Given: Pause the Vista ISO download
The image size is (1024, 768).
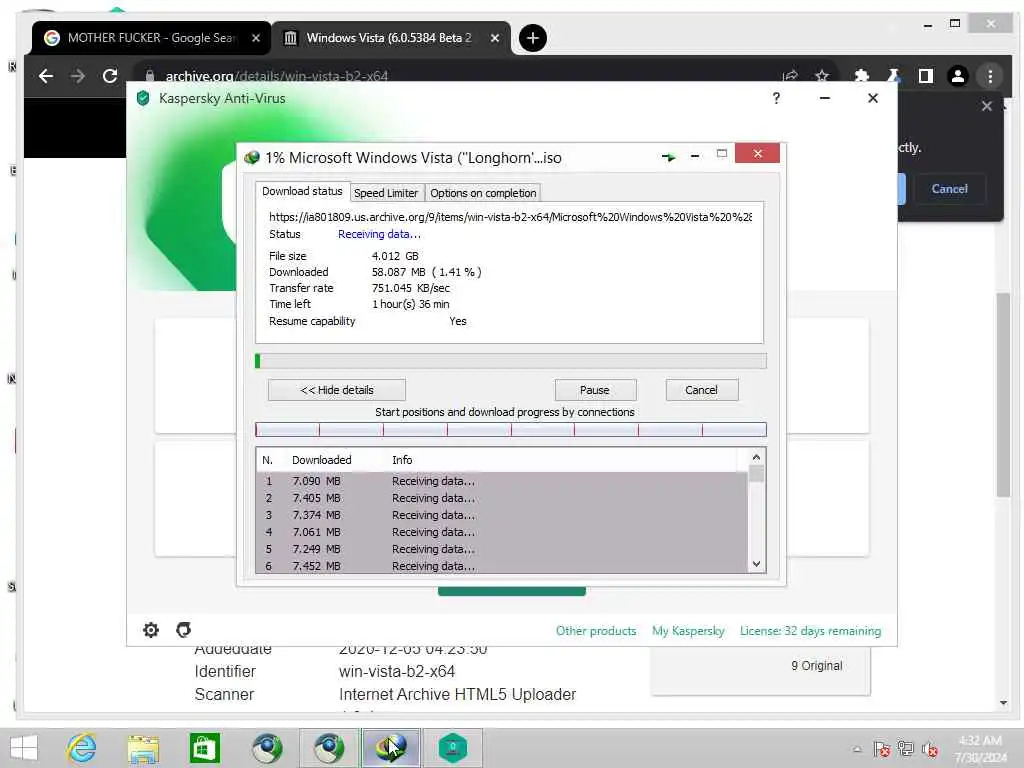Looking at the screenshot, I should (x=594, y=390).
